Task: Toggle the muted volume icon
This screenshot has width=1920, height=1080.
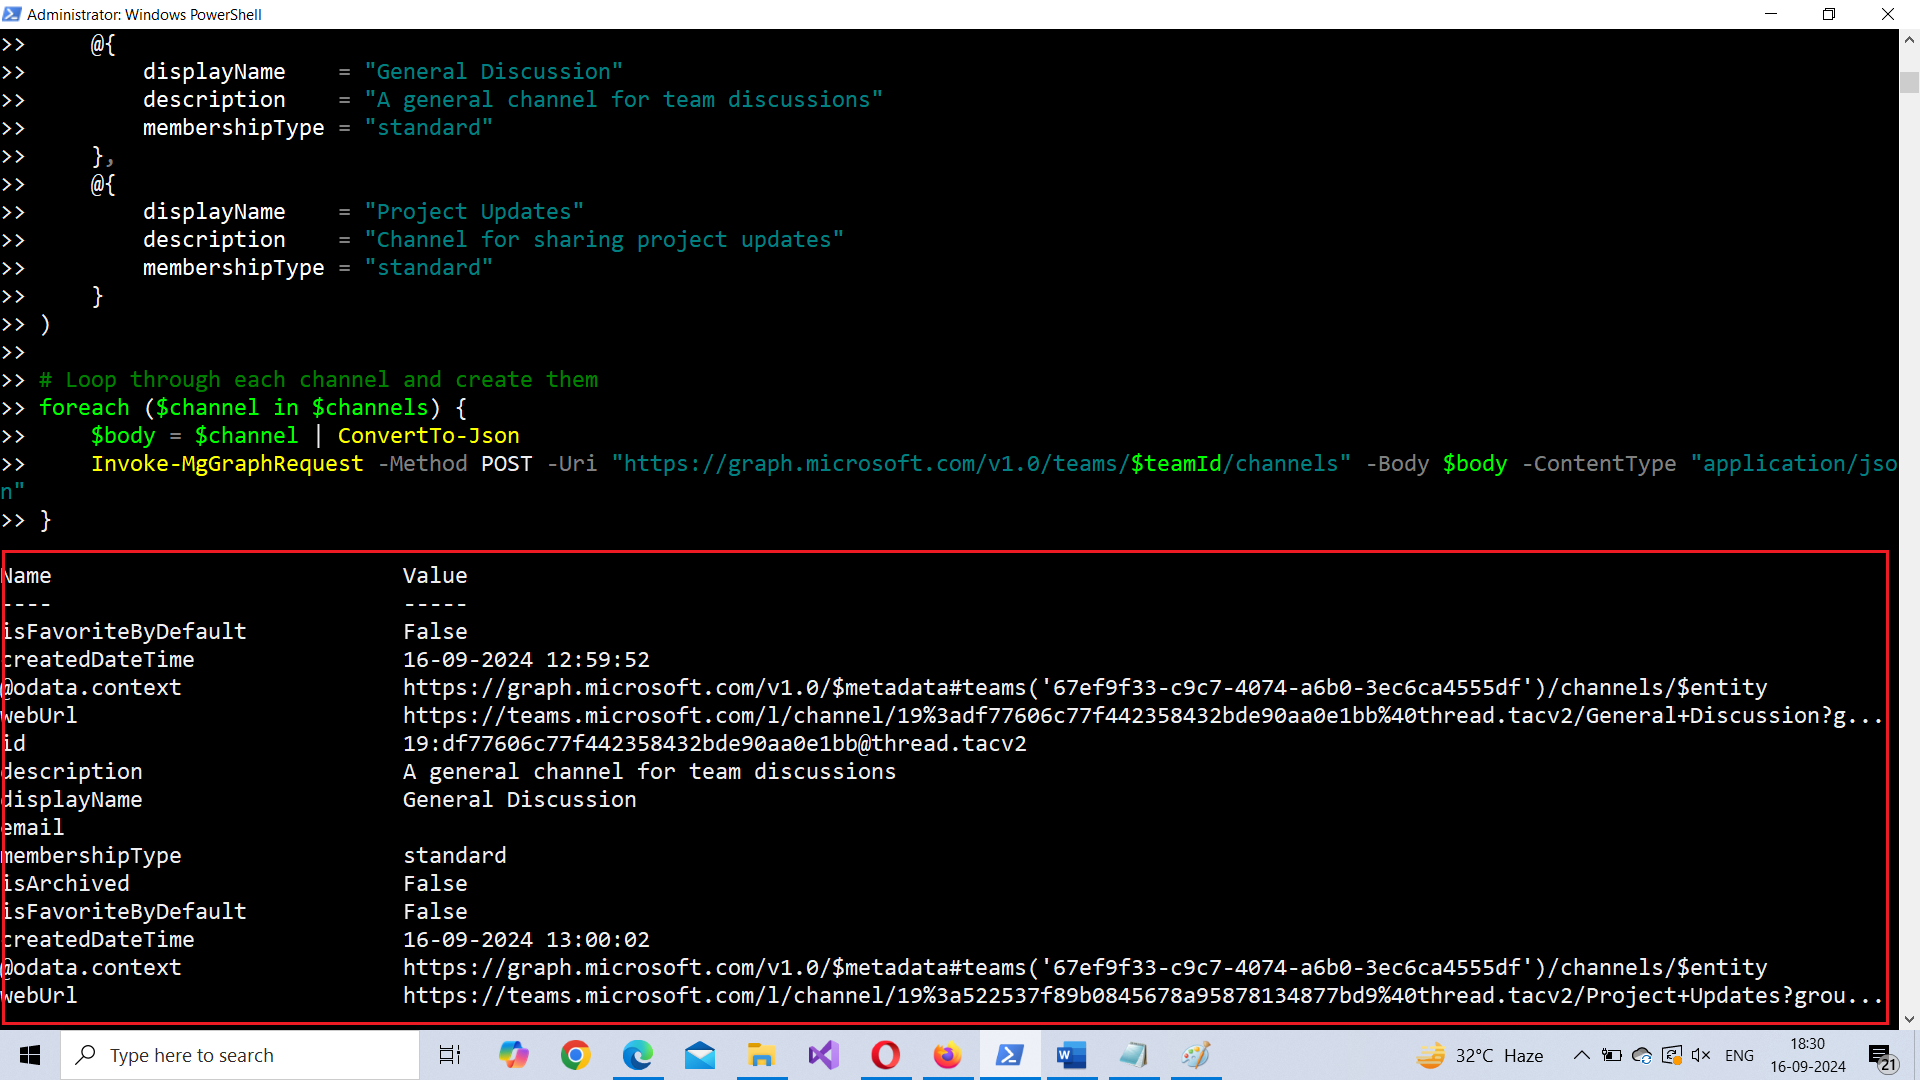Action: point(1701,1055)
